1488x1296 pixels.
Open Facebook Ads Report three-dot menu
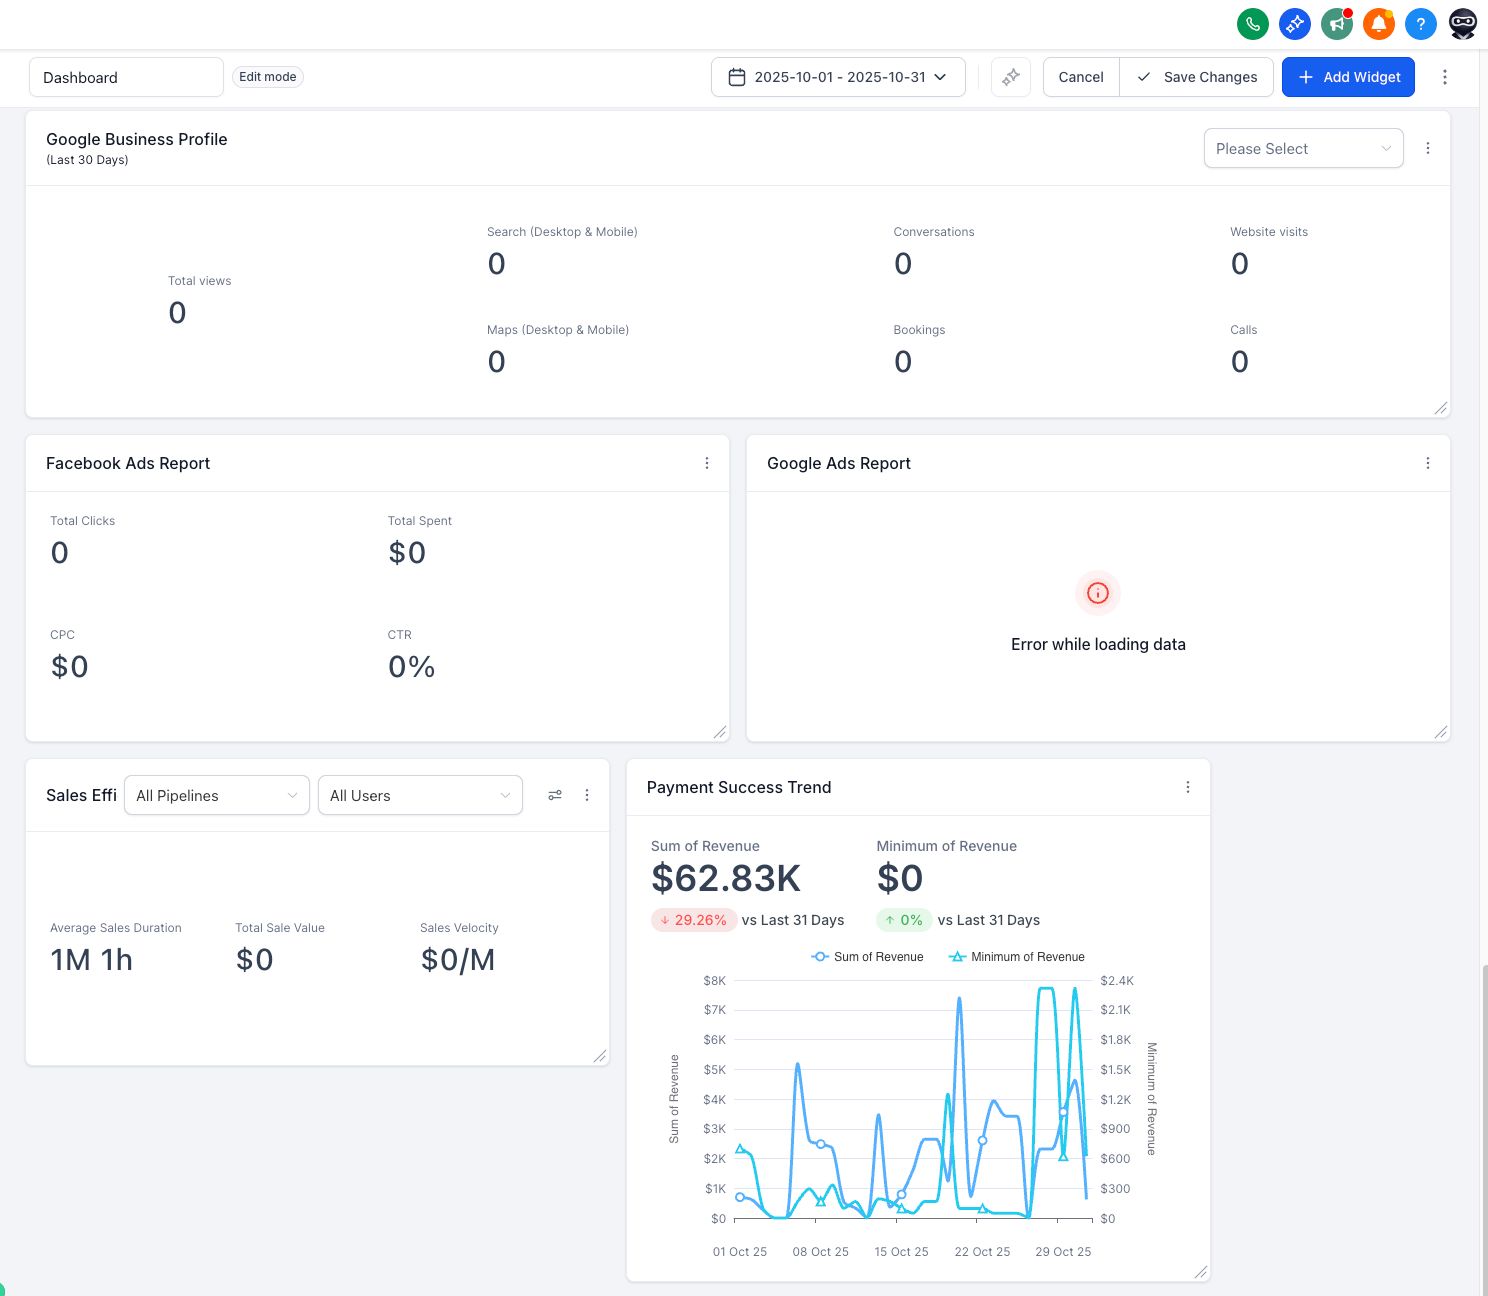[706, 463]
